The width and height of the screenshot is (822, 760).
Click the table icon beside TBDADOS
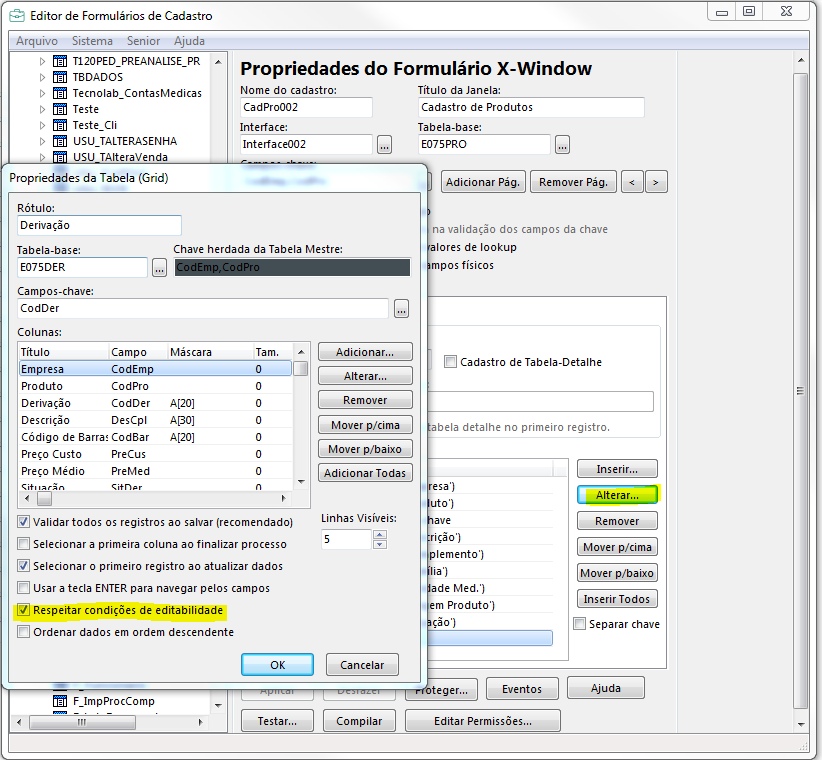(59, 77)
